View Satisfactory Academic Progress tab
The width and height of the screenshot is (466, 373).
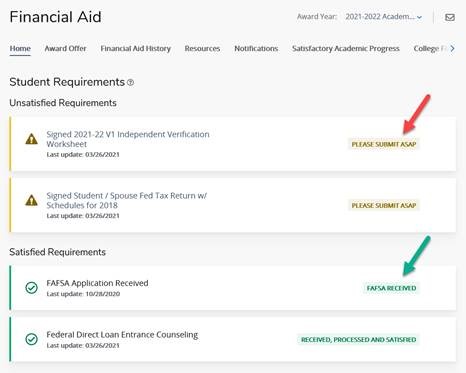point(346,49)
